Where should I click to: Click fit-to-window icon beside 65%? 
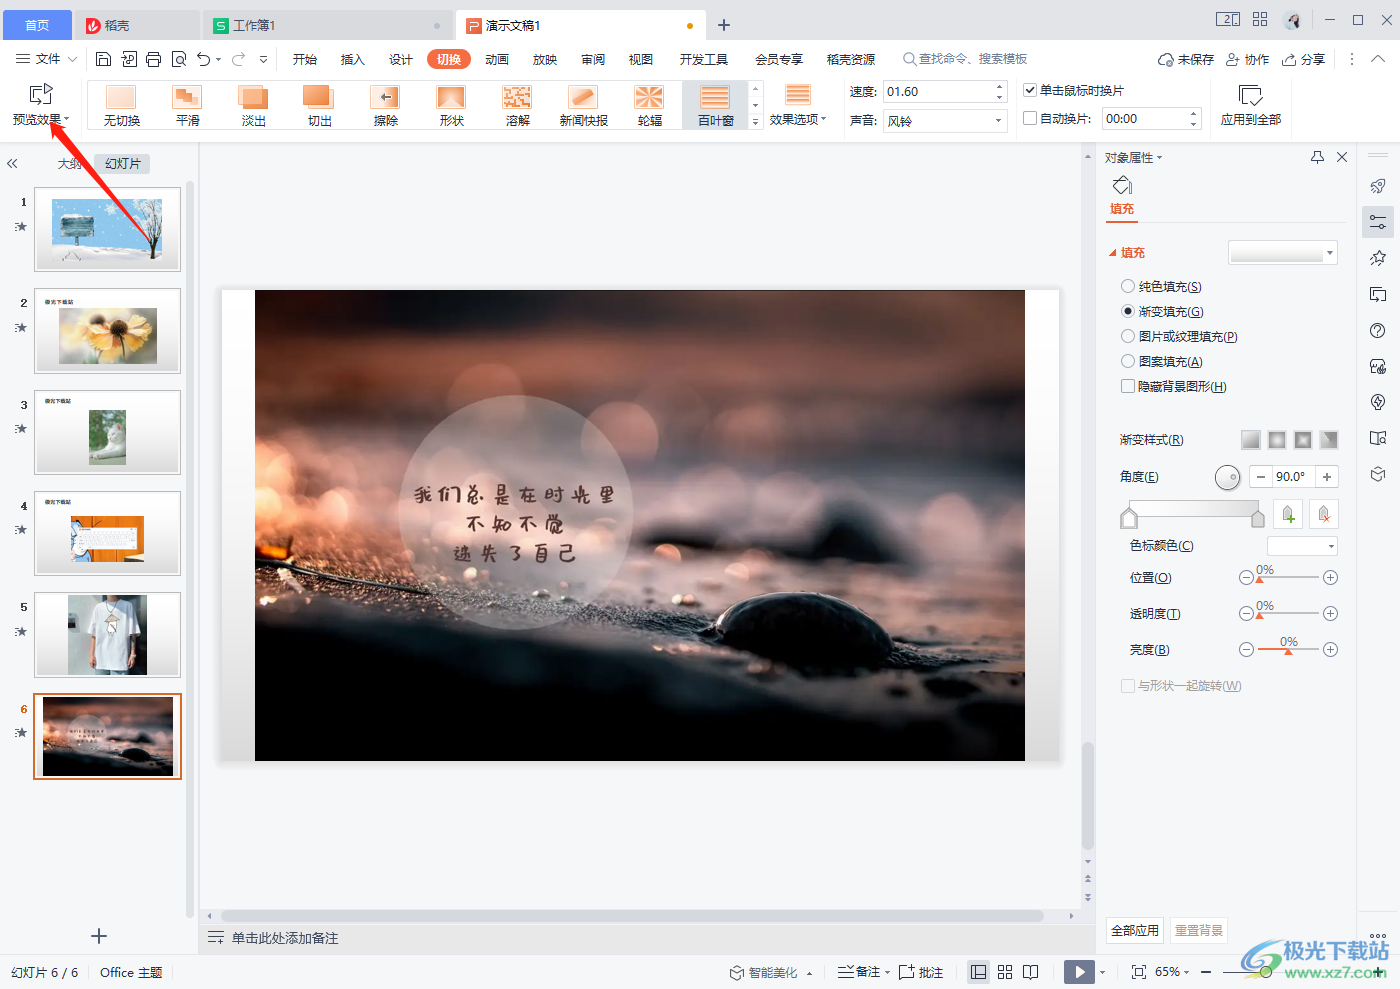click(x=1138, y=972)
